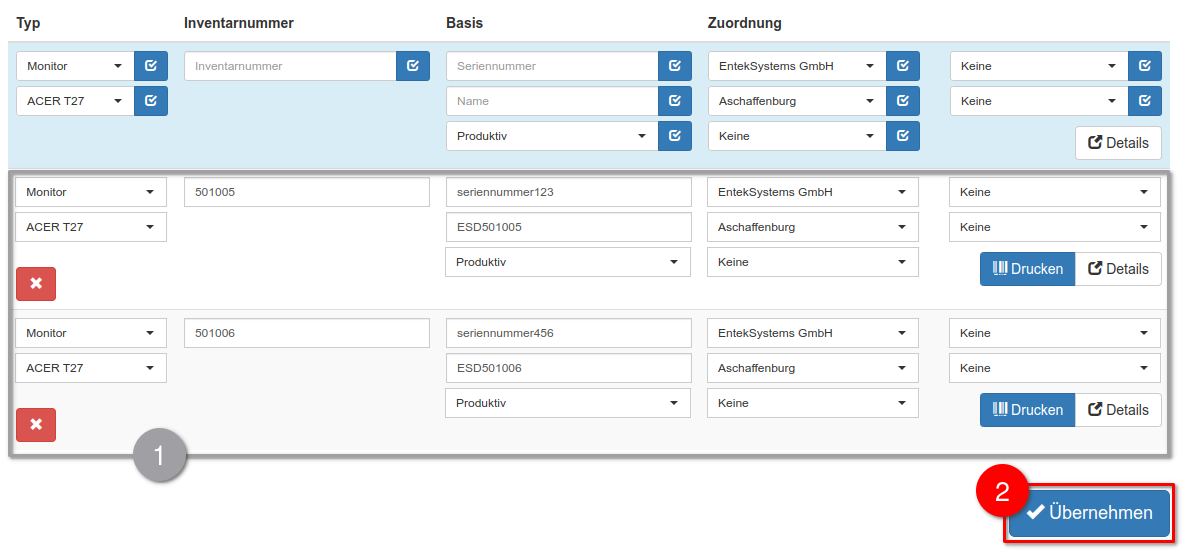
Task: Click the ESD501005 name input field
Action: pyautogui.click(x=568, y=227)
